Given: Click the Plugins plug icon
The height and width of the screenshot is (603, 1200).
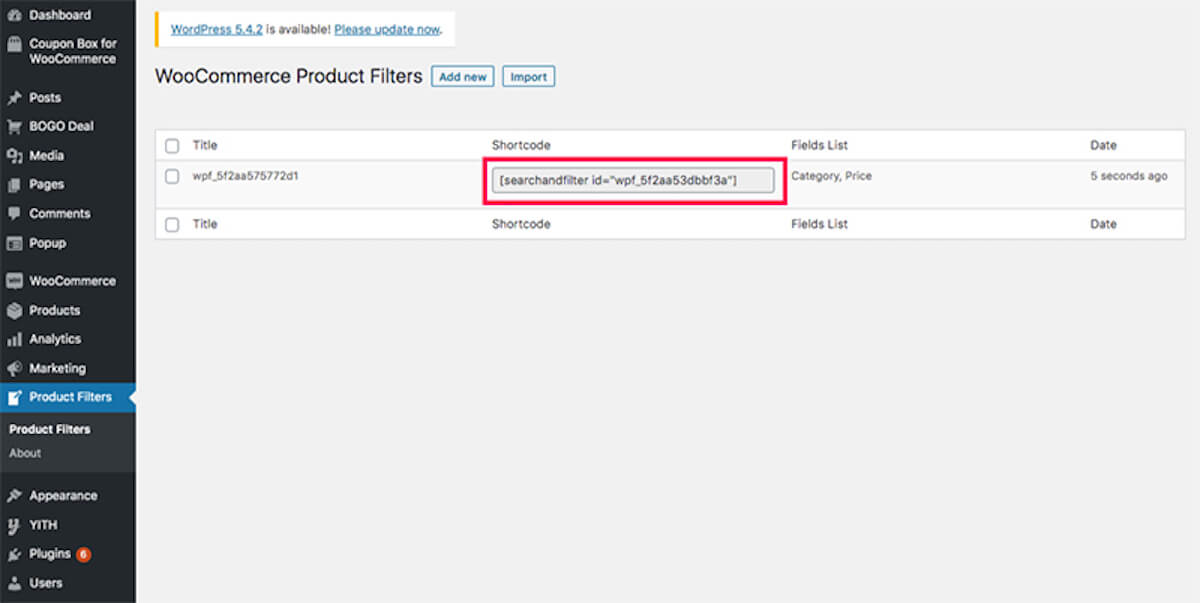Looking at the screenshot, I should 14,554.
